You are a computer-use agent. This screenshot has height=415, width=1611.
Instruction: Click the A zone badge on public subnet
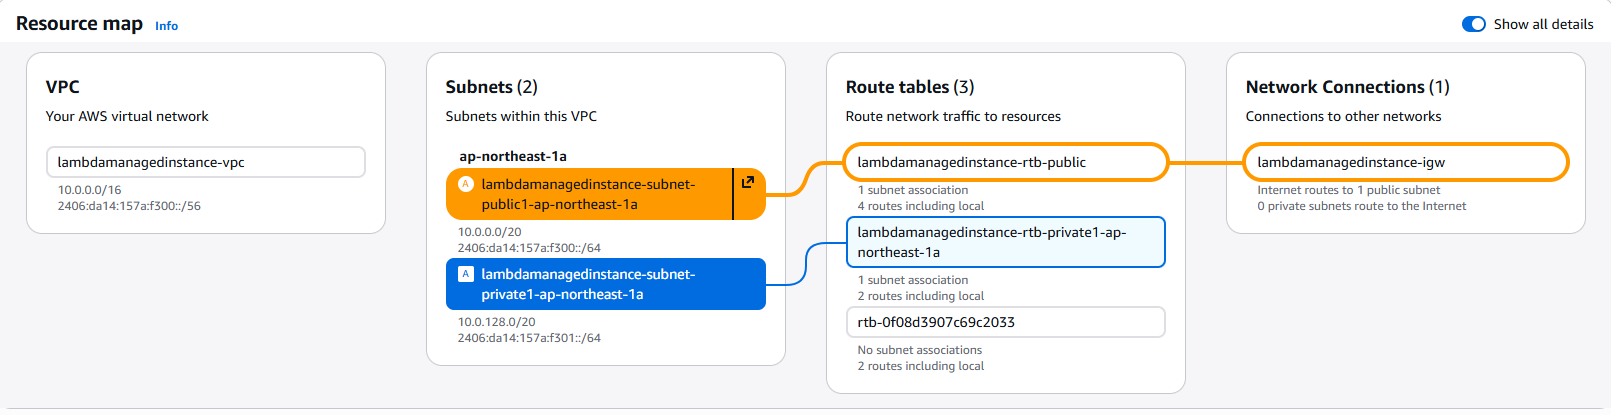point(465,184)
